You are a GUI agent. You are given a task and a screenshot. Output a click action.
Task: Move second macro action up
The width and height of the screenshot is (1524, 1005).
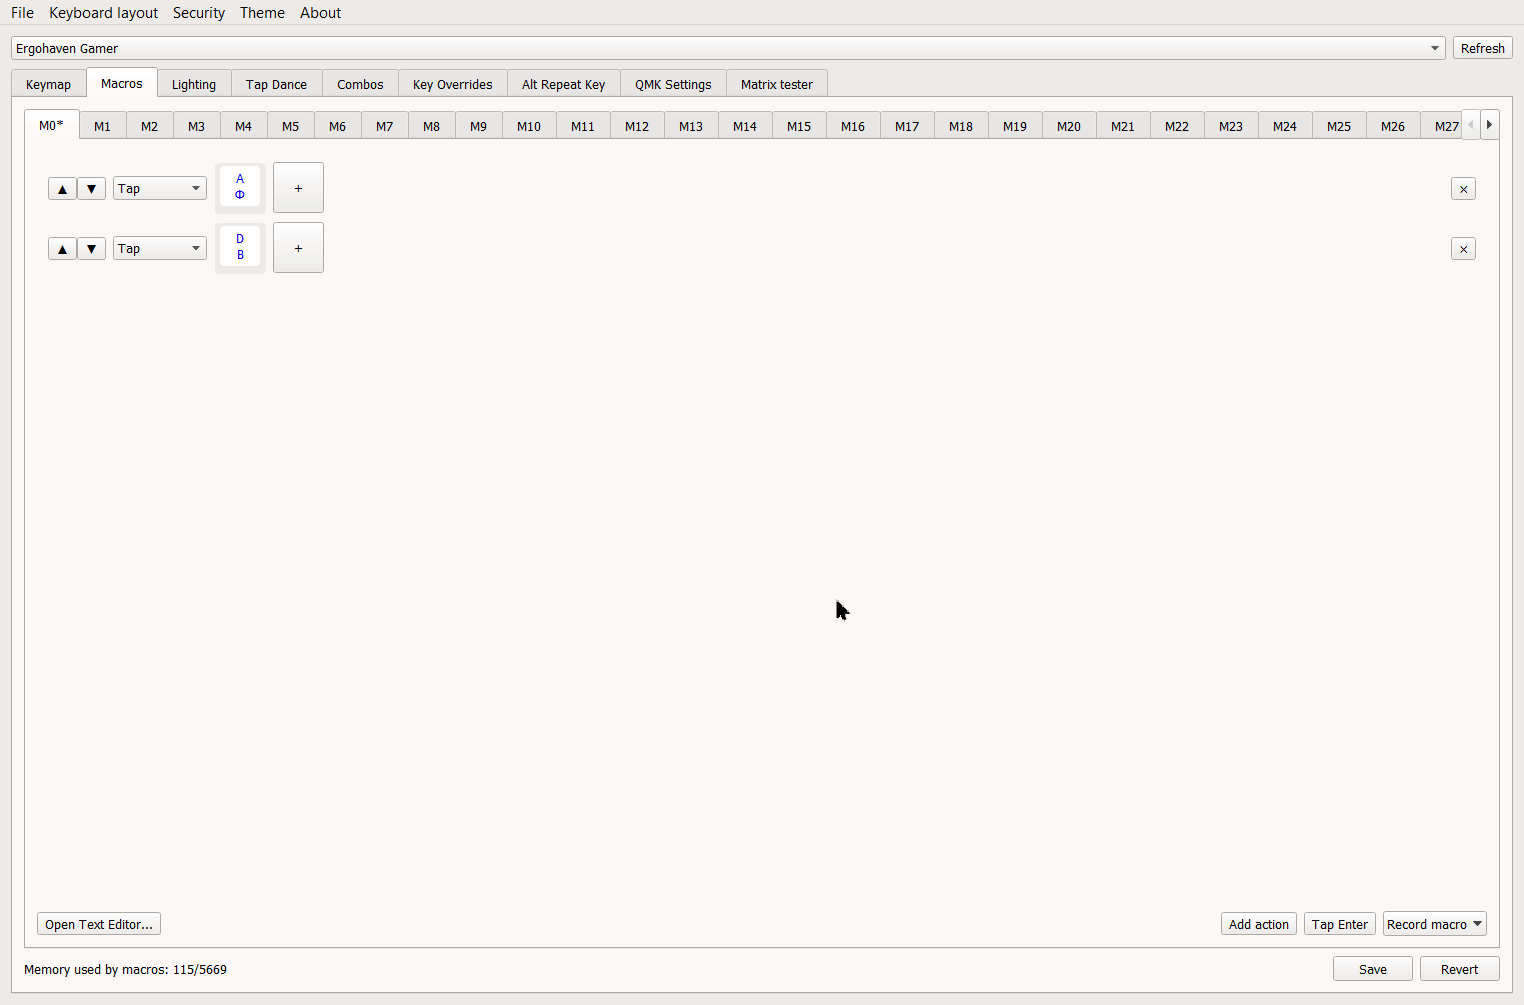62,249
